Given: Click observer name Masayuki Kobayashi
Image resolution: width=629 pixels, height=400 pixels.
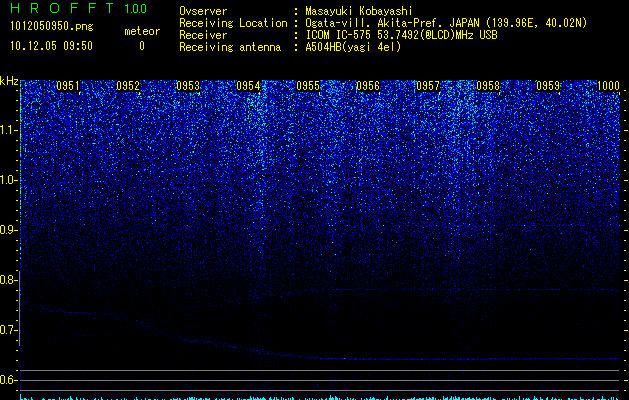Looking at the screenshot, I should [359, 11].
